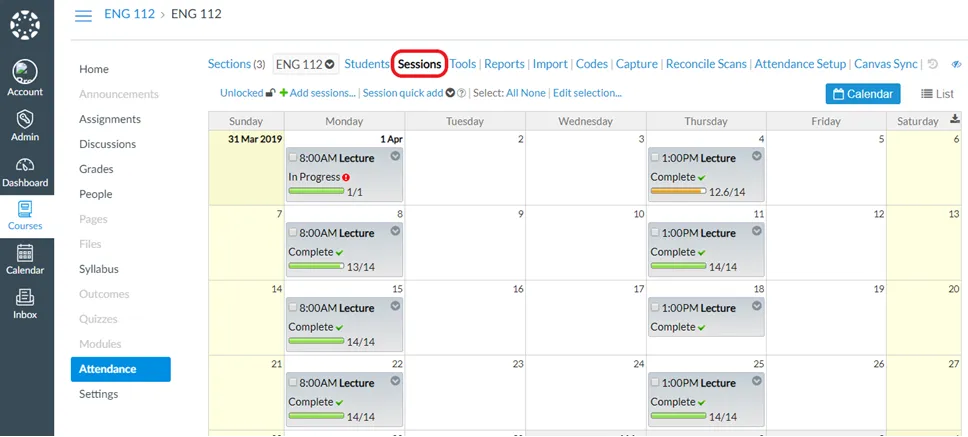Screen dimensions: 968x437
Task: Go to the Dashboard speedometer icon
Action: [x=25, y=165]
